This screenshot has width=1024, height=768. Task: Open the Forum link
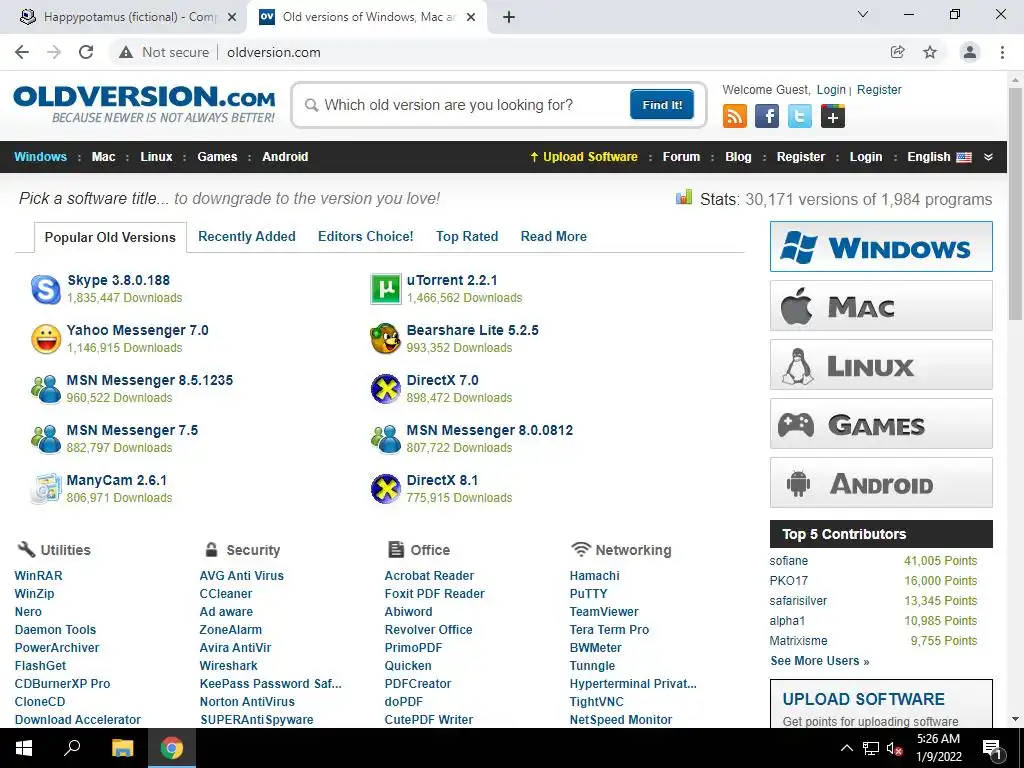click(x=681, y=157)
